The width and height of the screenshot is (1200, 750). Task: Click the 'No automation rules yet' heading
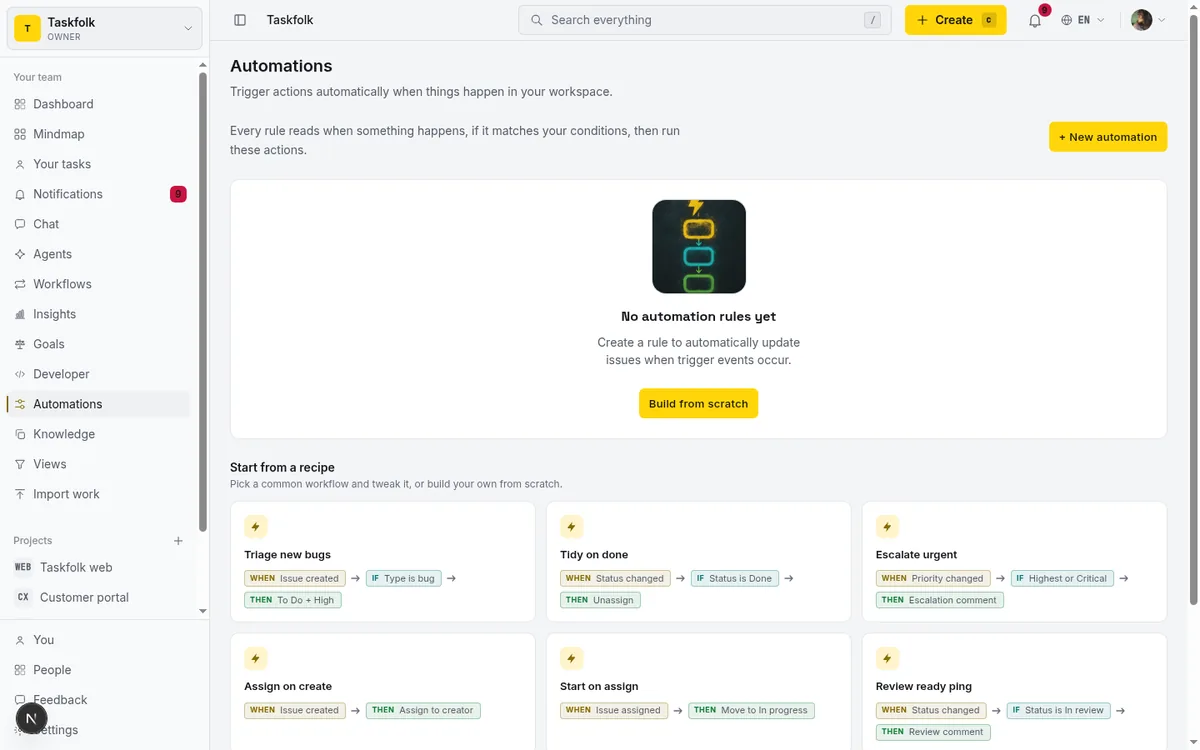(x=698, y=316)
